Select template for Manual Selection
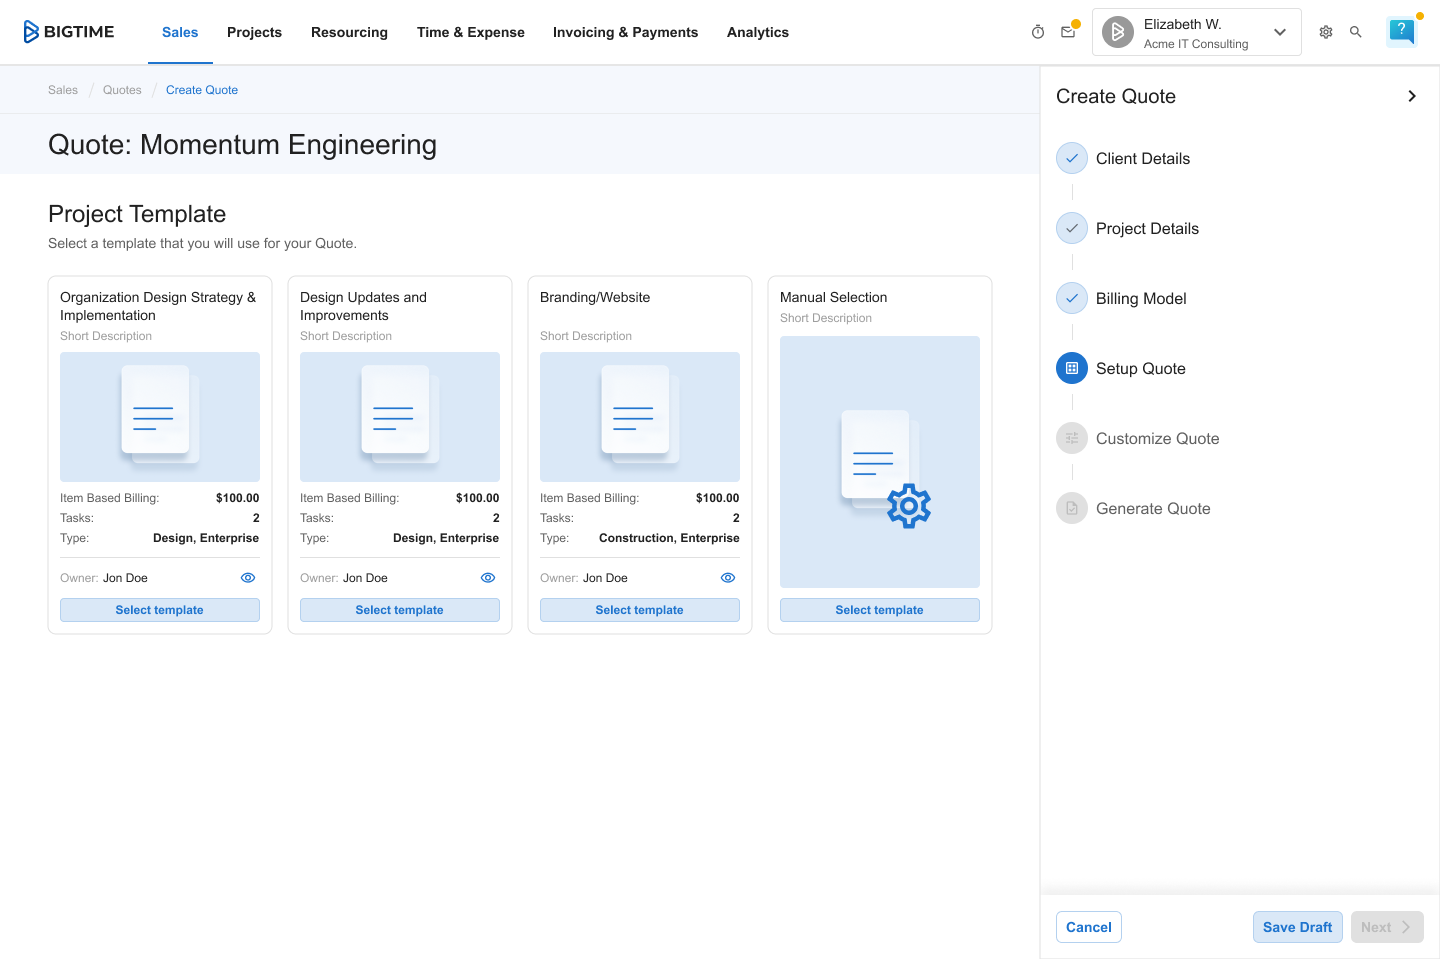1440x959 pixels. click(879, 610)
